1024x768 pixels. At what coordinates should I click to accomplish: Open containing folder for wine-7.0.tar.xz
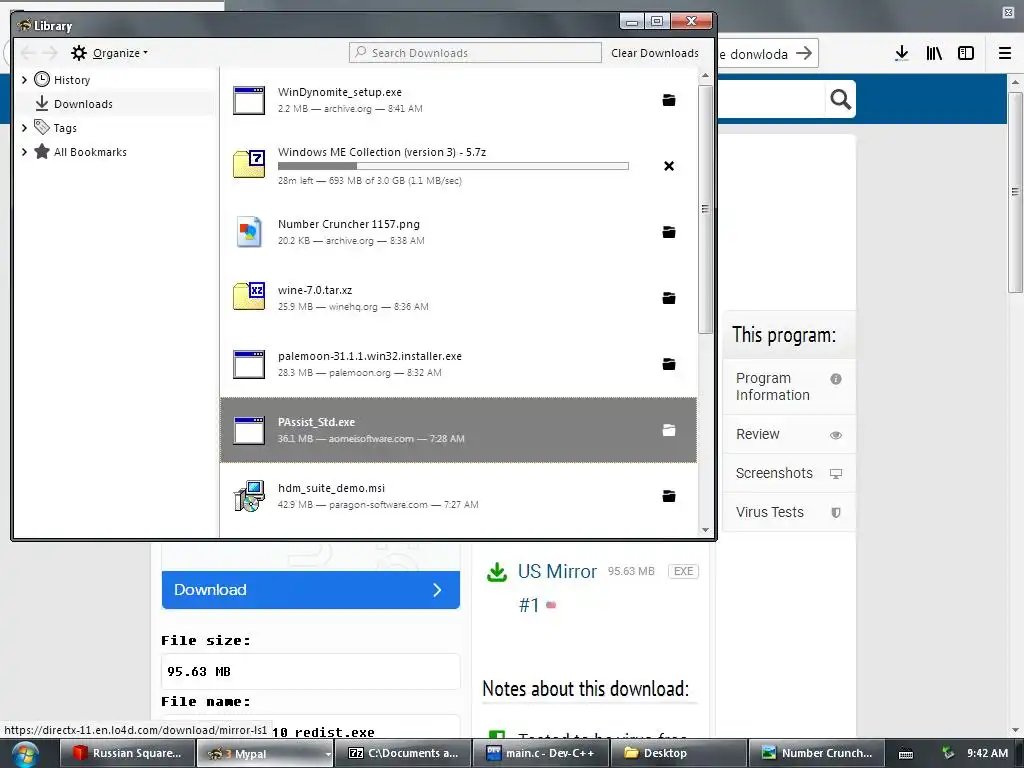tap(669, 298)
